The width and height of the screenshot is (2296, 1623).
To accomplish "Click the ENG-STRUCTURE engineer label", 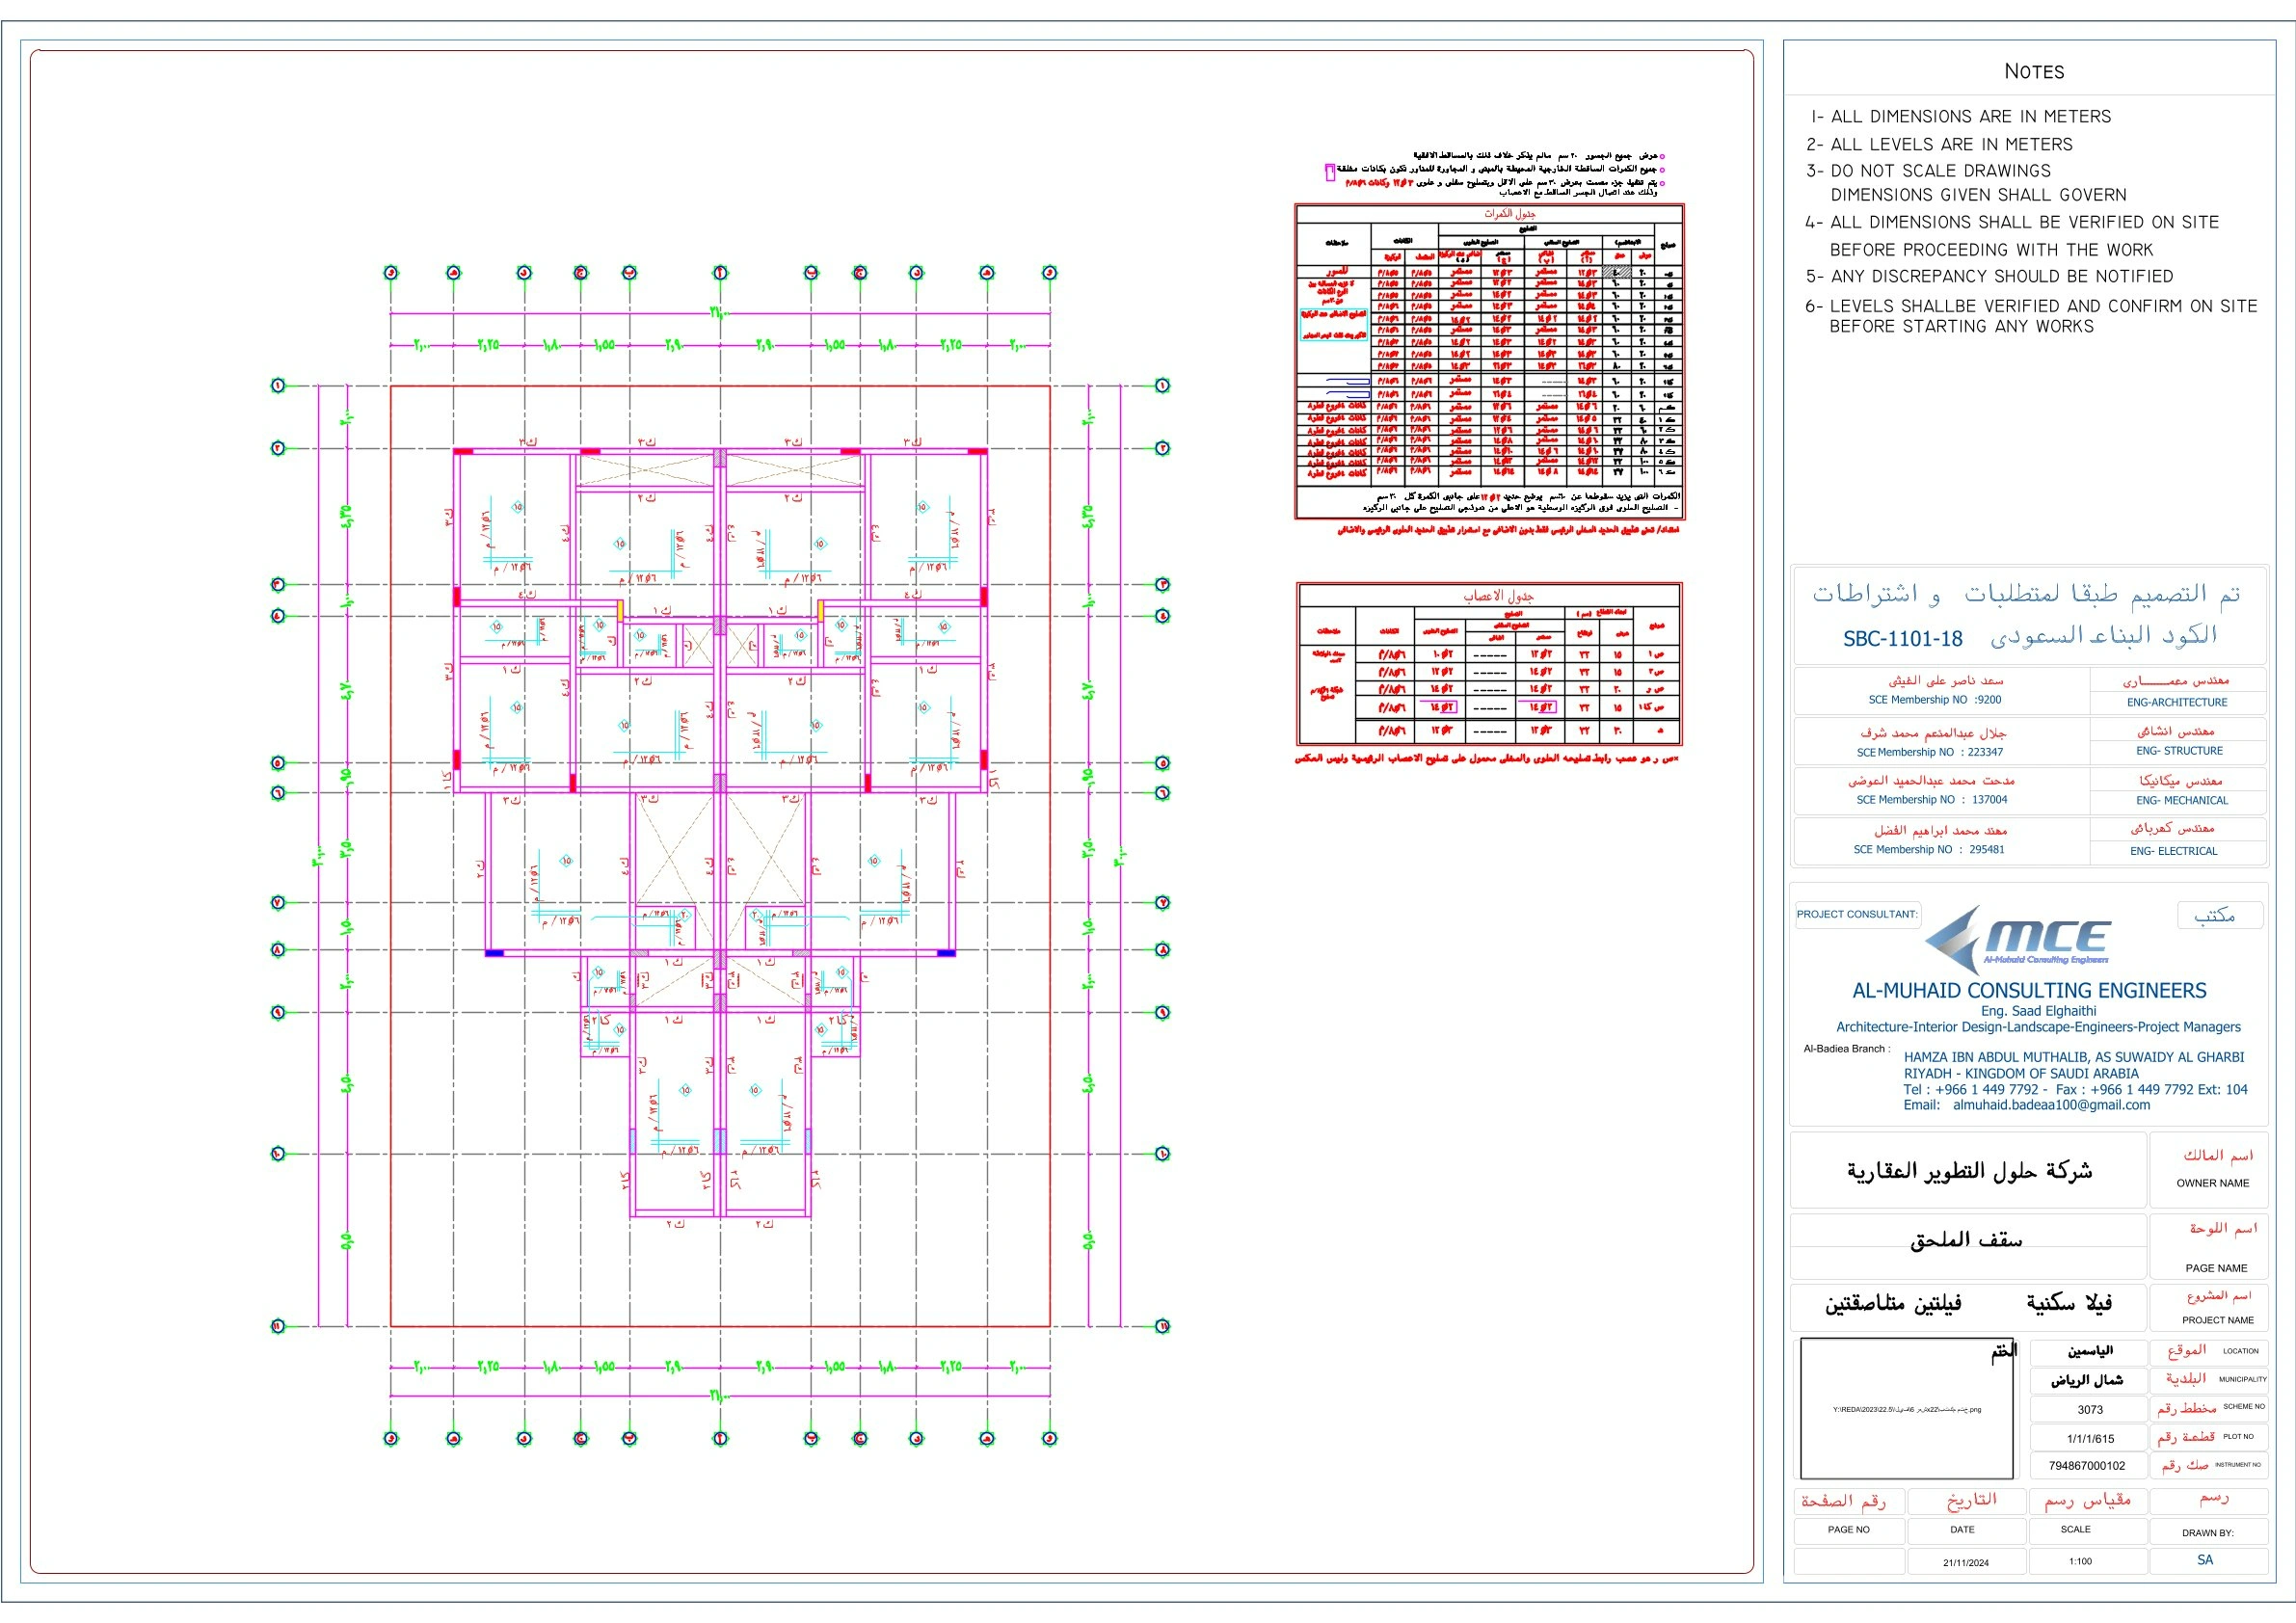I will (x=2179, y=751).
